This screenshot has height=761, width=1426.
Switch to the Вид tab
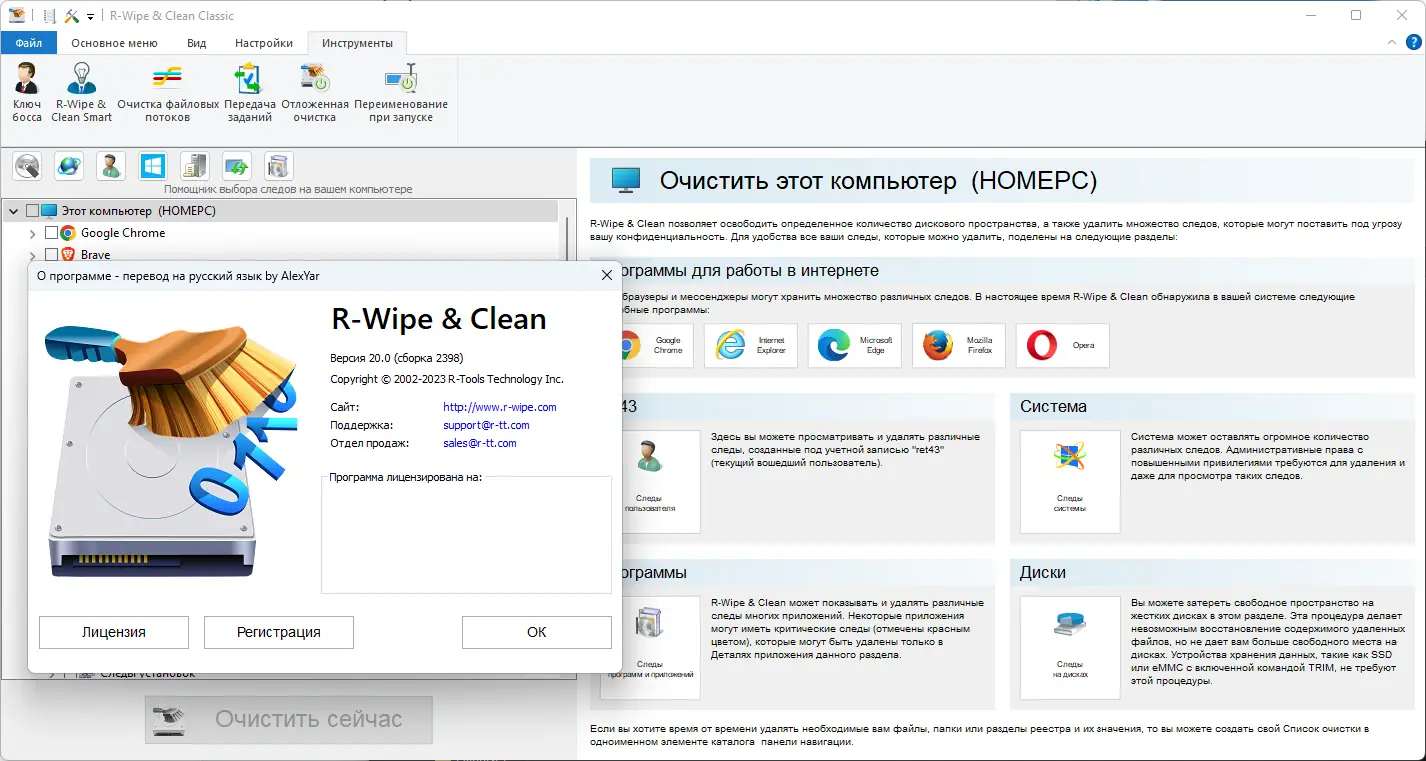pyautogui.click(x=197, y=43)
